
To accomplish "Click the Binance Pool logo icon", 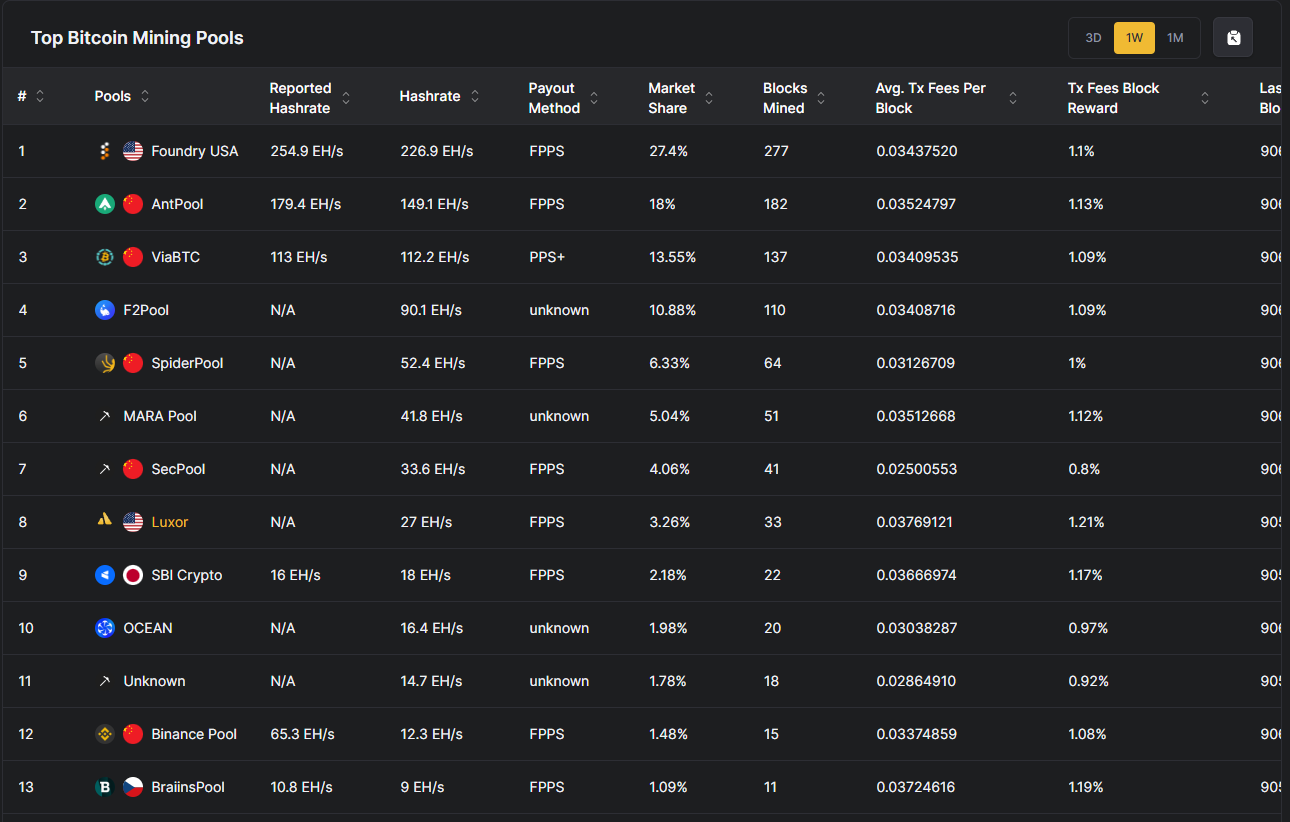I will coord(104,734).
